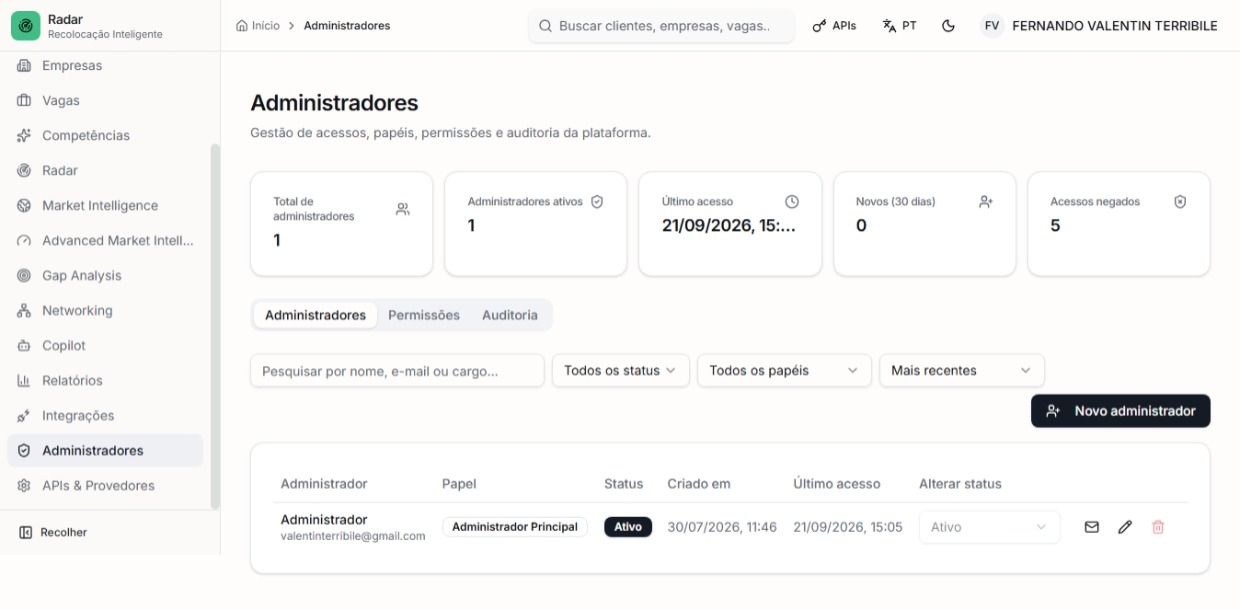The height and width of the screenshot is (609, 1240).
Task: Open FERNANDO VALENTIN TERRIBILE user menu
Action: coord(1099,26)
